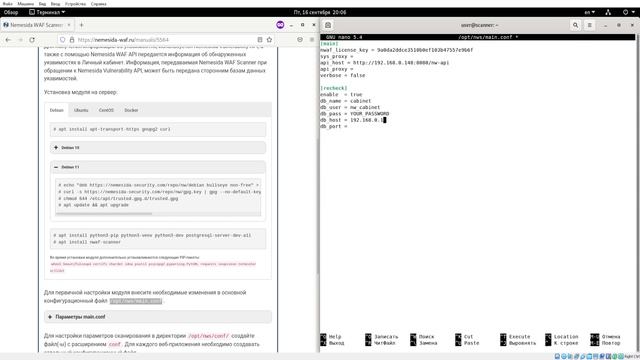This screenshot has height=360, width=640.
Task: Open the Терминал application menu dropdown
Action: 47,12
